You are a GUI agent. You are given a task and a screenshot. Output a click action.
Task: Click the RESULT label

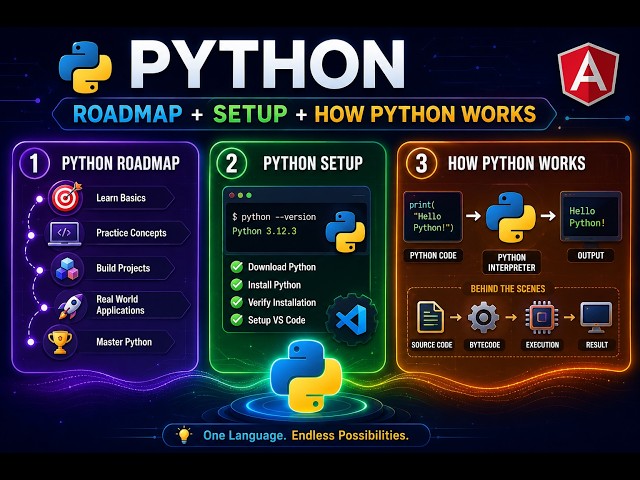[x=597, y=345]
